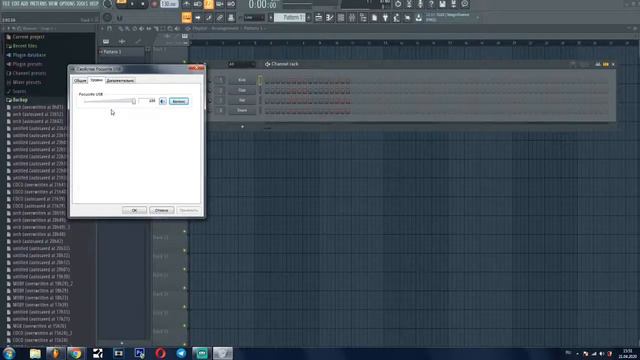Image resolution: width=640 pixels, height=360 pixels.
Task: Switch to the Дополнительно tab in the dialog
Action: pyautogui.click(x=120, y=81)
